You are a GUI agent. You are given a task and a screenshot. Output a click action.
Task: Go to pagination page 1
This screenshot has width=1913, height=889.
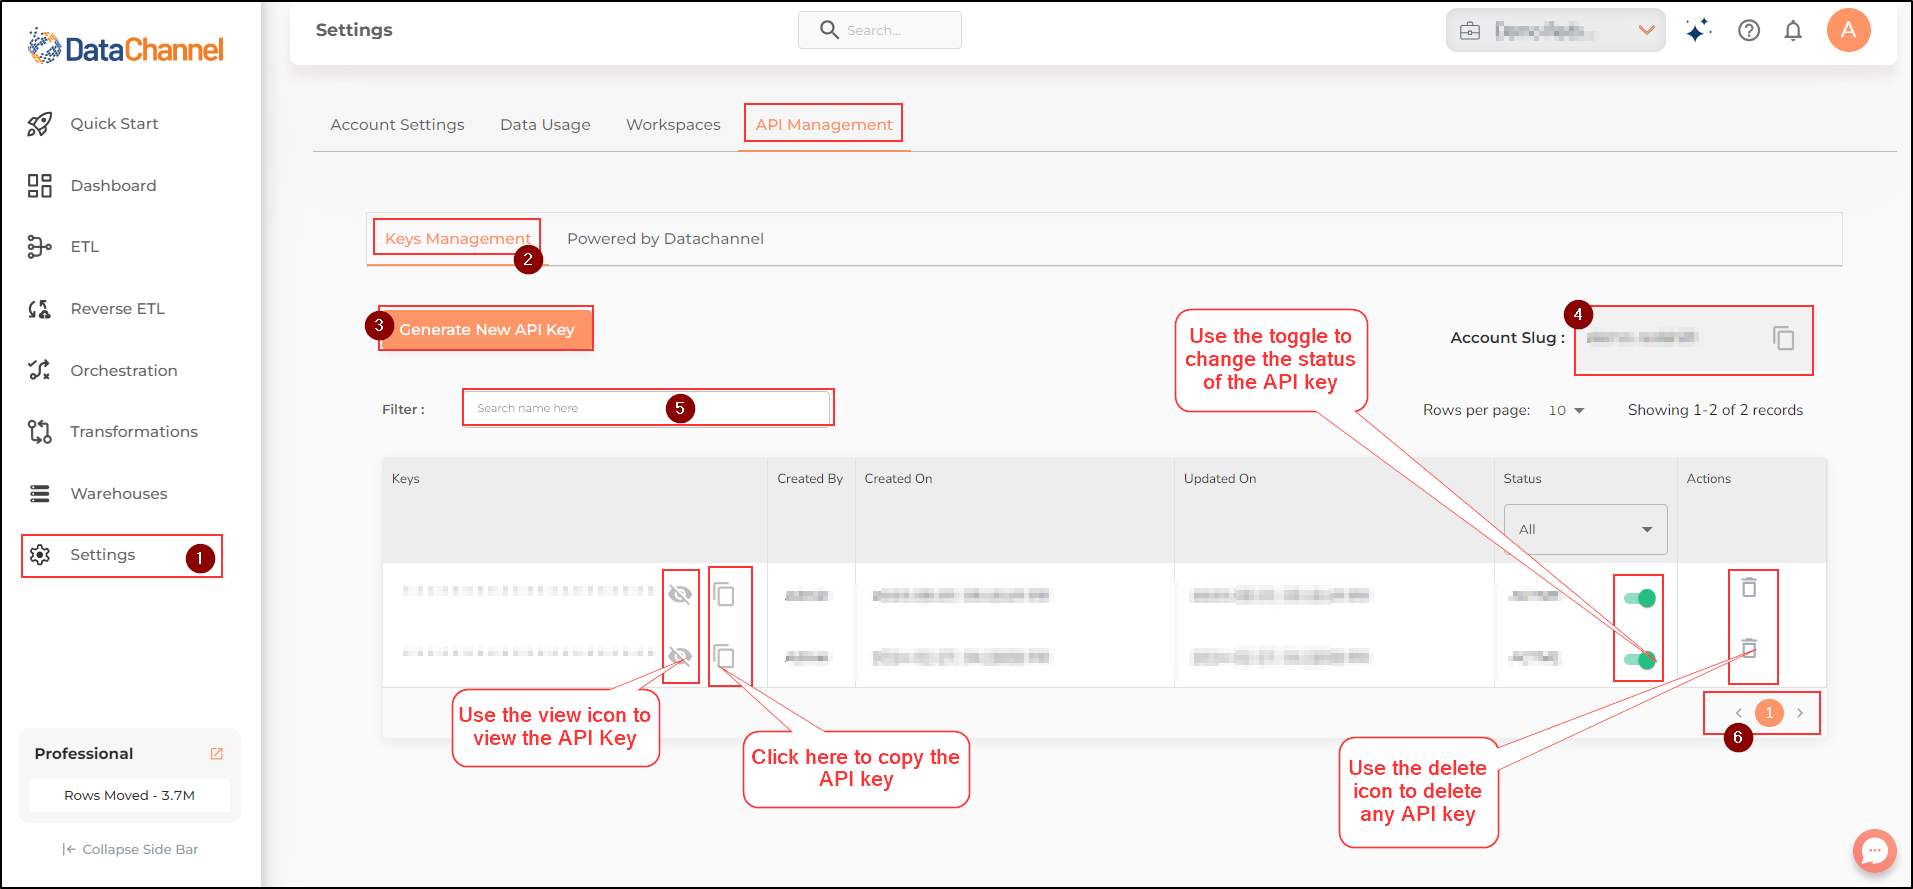pyautogui.click(x=1769, y=713)
